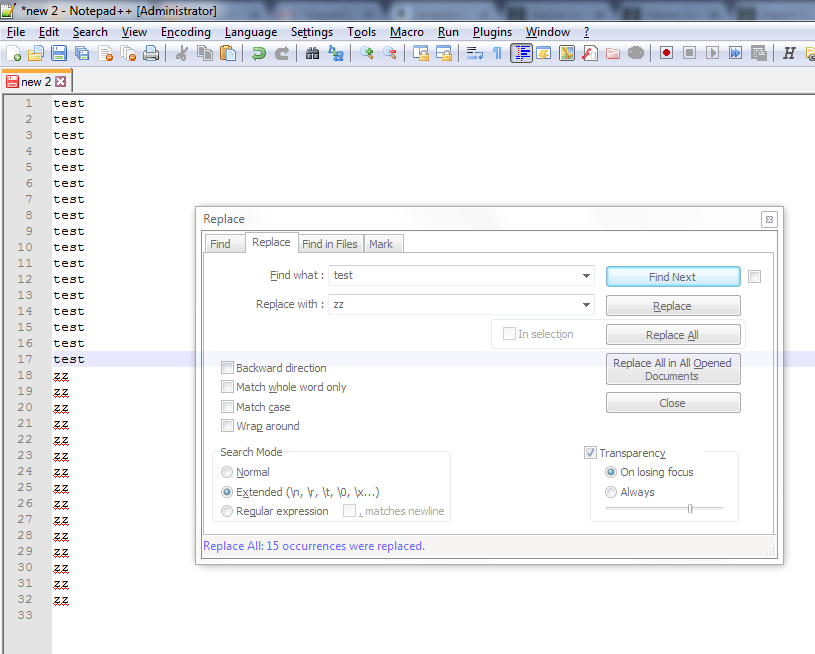Click the Find binoculars toolbar icon
The width and height of the screenshot is (815, 654).
(312, 53)
